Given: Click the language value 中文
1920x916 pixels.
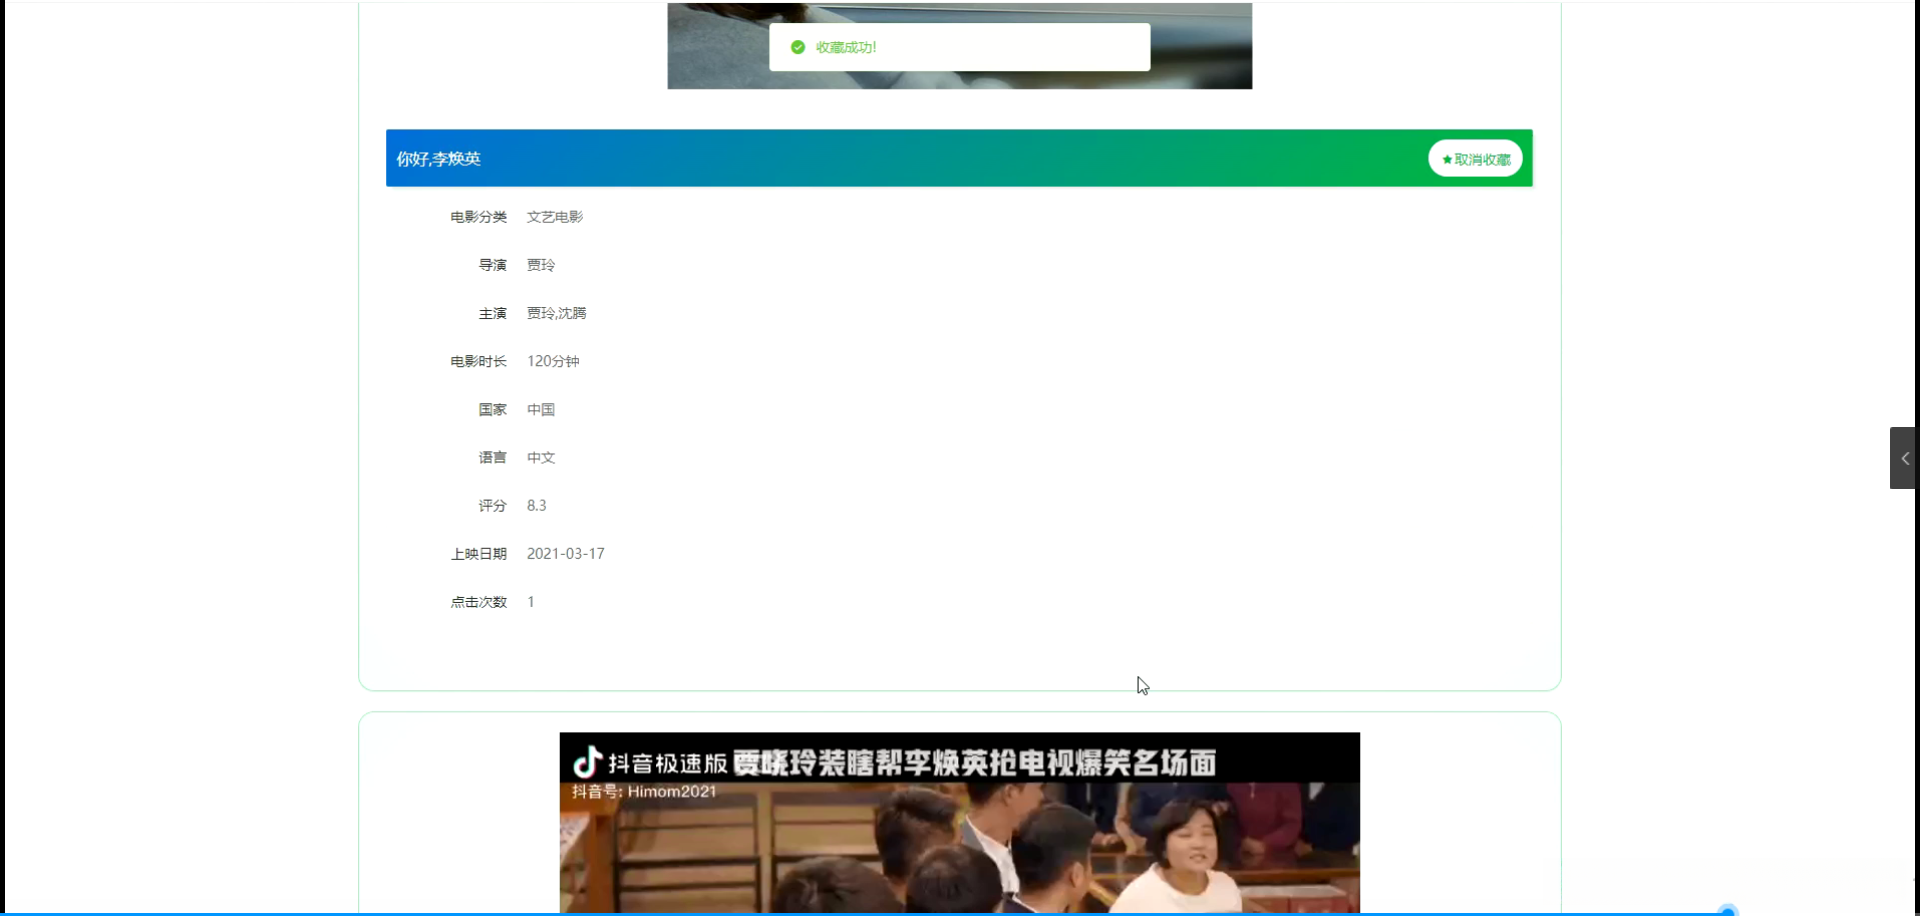Looking at the screenshot, I should coord(541,457).
